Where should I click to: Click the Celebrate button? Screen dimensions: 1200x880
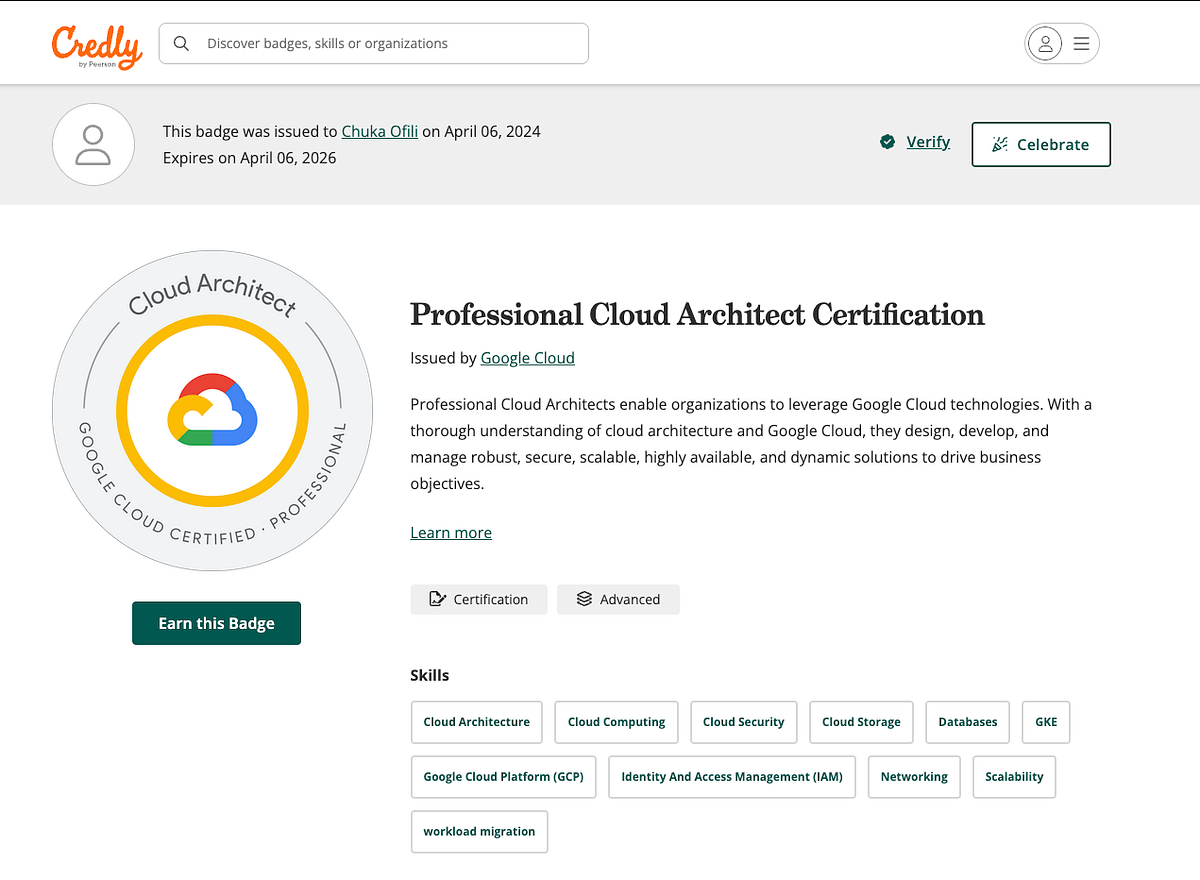pos(1041,145)
